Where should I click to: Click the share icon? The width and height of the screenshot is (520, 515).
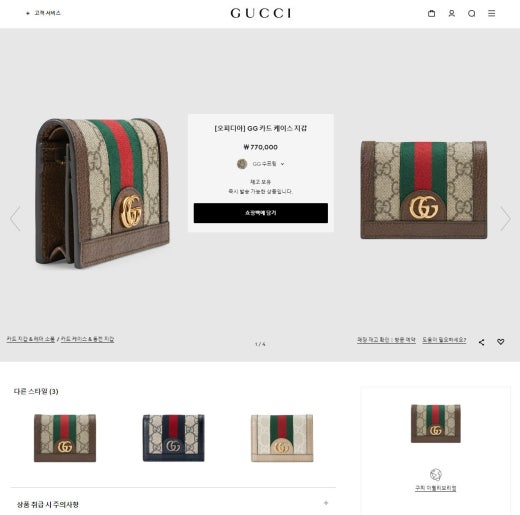click(x=481, y=342)
